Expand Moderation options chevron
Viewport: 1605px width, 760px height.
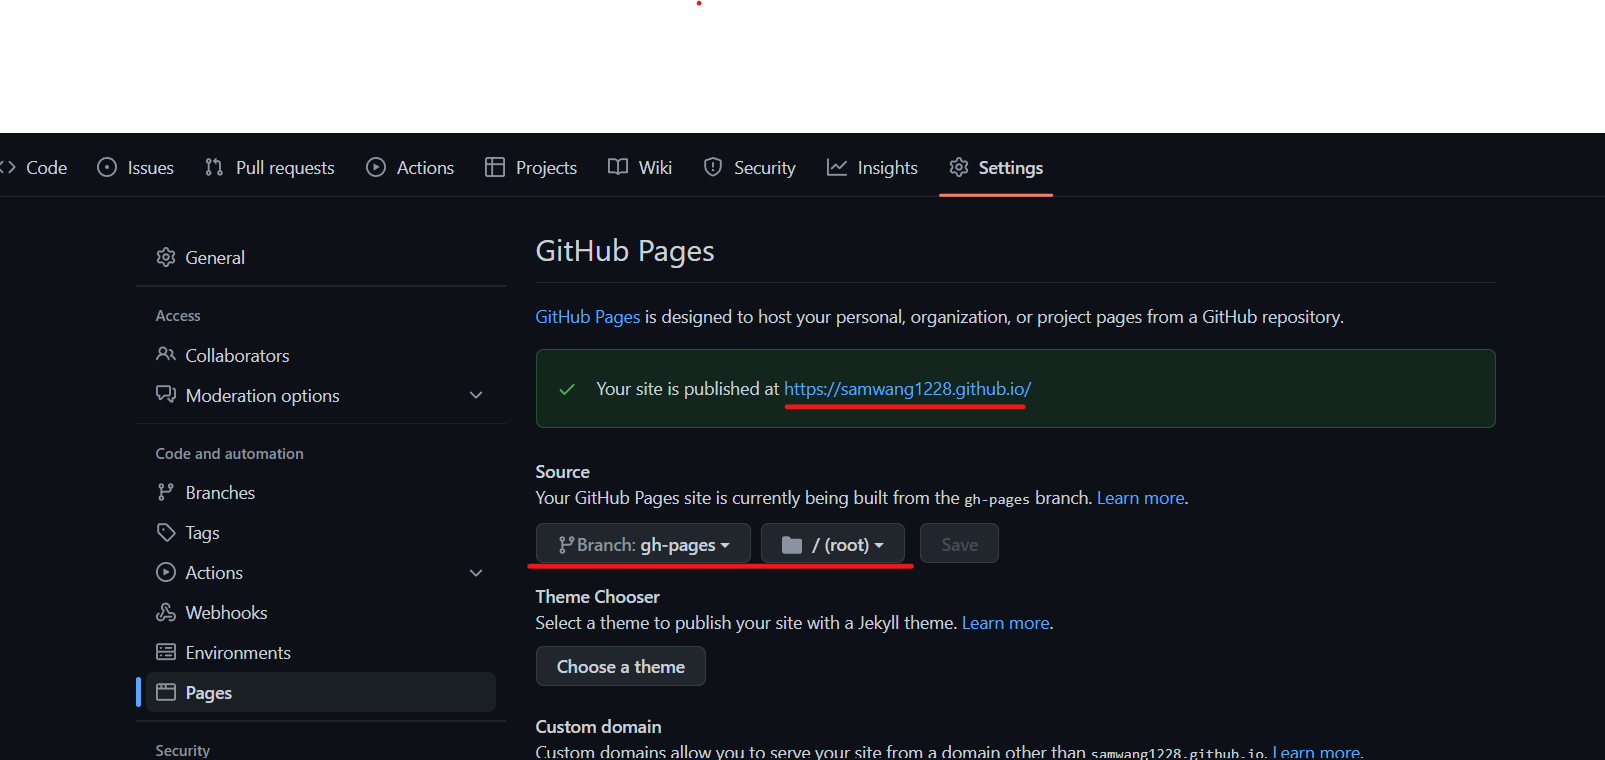pyautogui.click(x=476, y=395)
